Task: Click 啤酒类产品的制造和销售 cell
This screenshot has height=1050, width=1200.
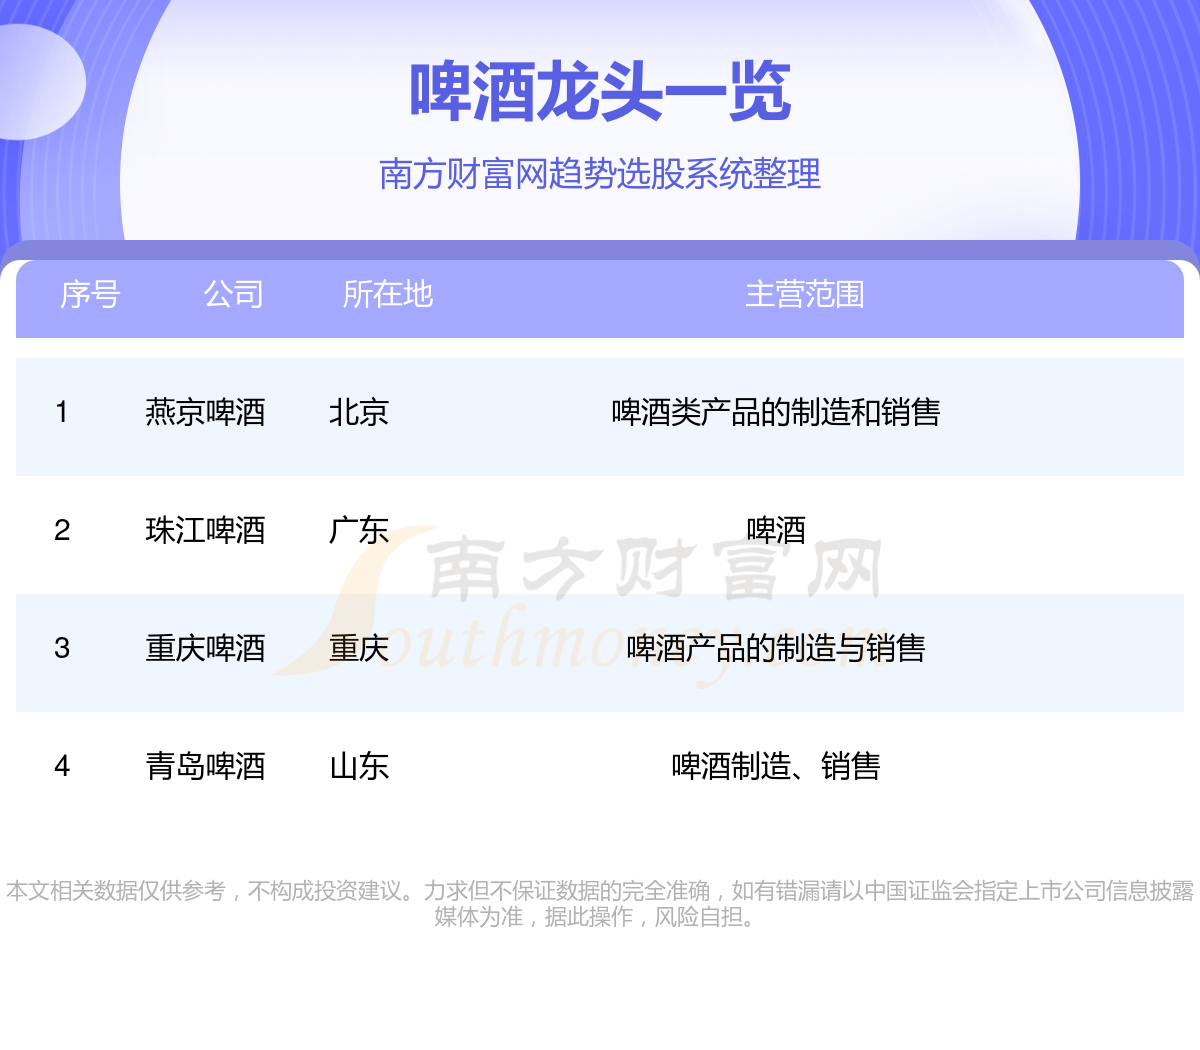Action: (776, 412)
